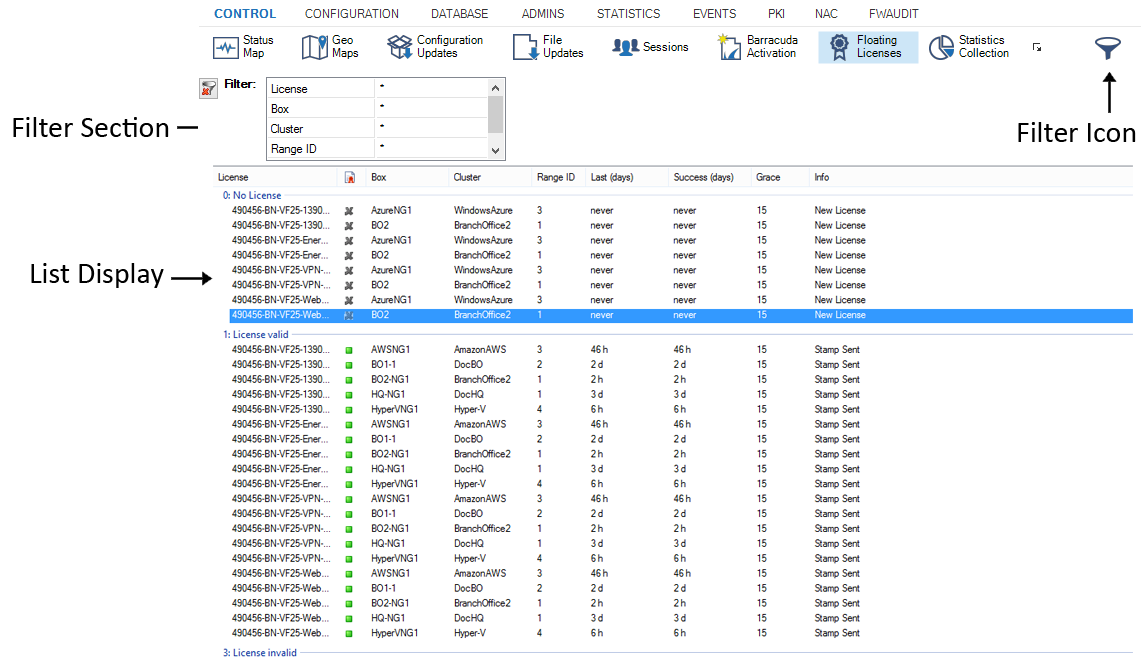Click 'WindowsAzure' in the VF25-Ener AzureNG1 row

point(483,240)
